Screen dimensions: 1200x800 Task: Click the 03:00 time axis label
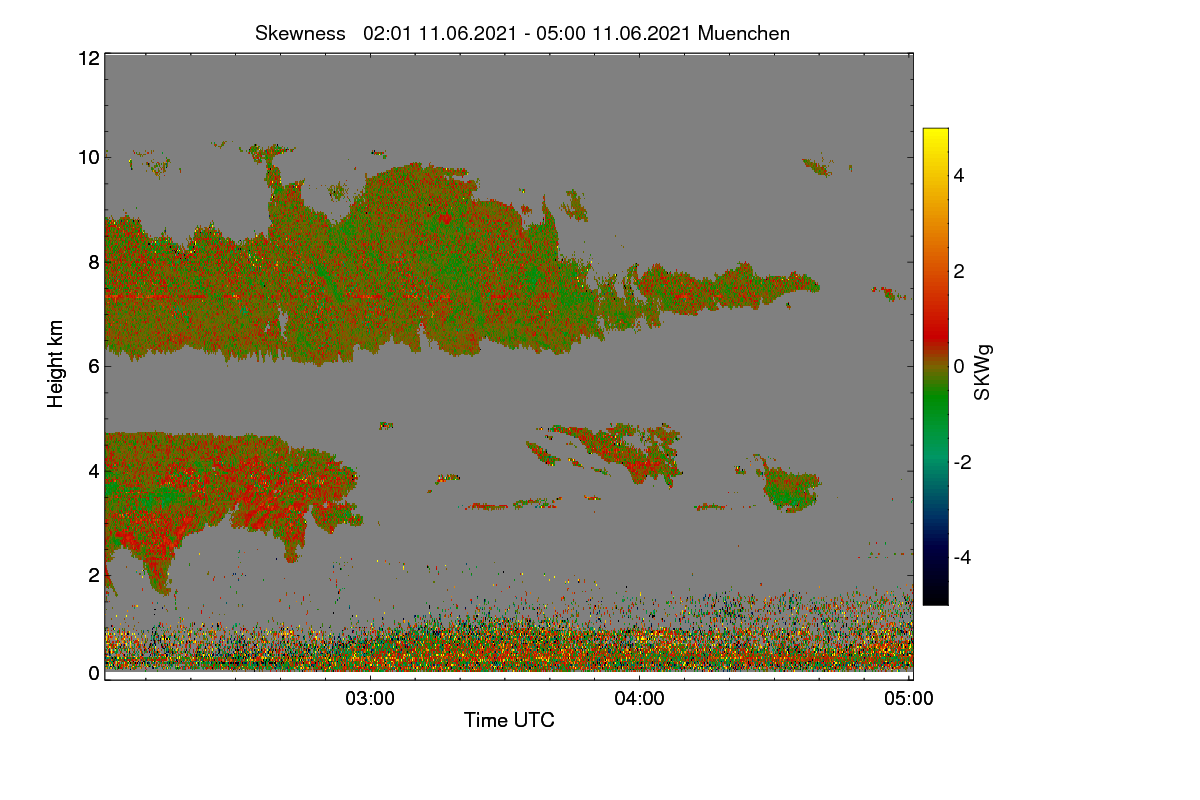click(370, 699)
